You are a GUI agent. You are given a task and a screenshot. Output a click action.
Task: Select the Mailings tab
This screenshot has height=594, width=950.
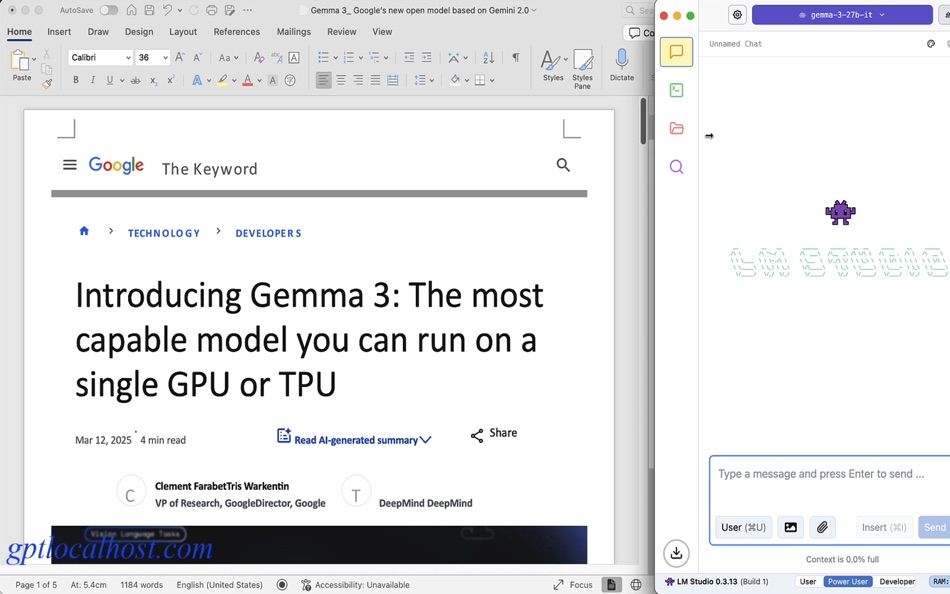click(294, 32)
